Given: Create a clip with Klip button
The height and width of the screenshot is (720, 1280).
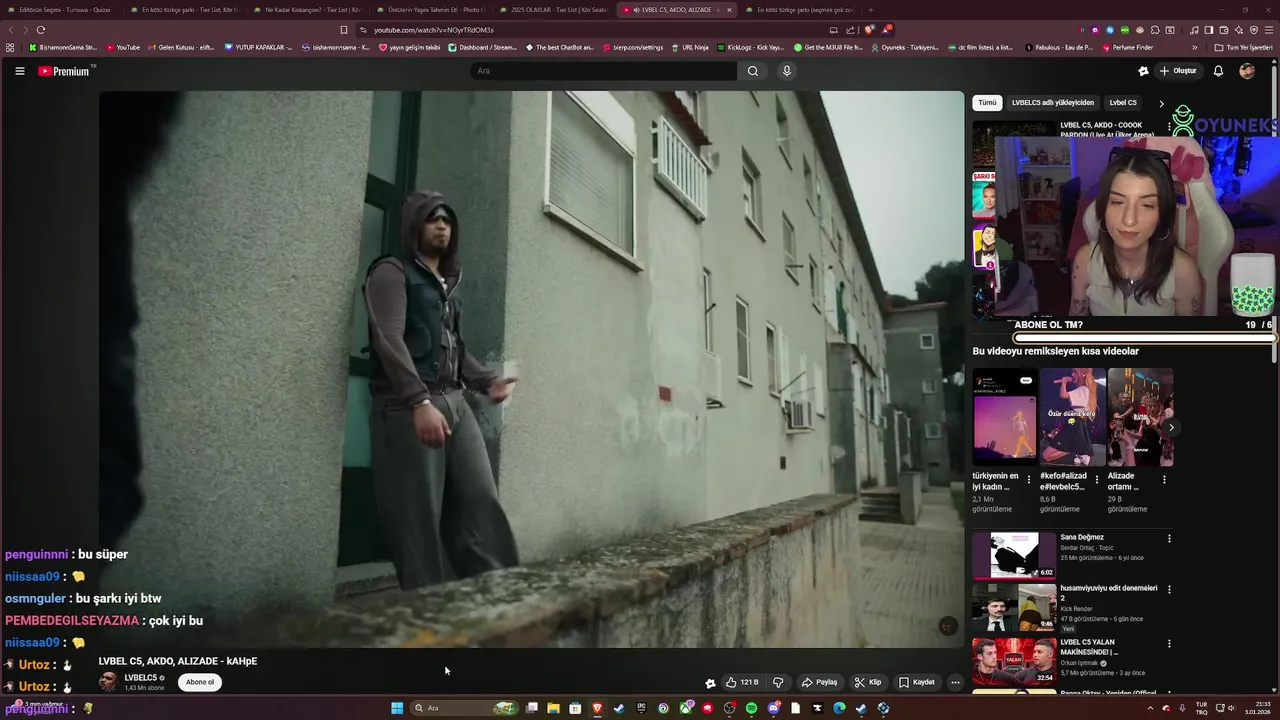Looking at the screenshot, I should 868,682.
